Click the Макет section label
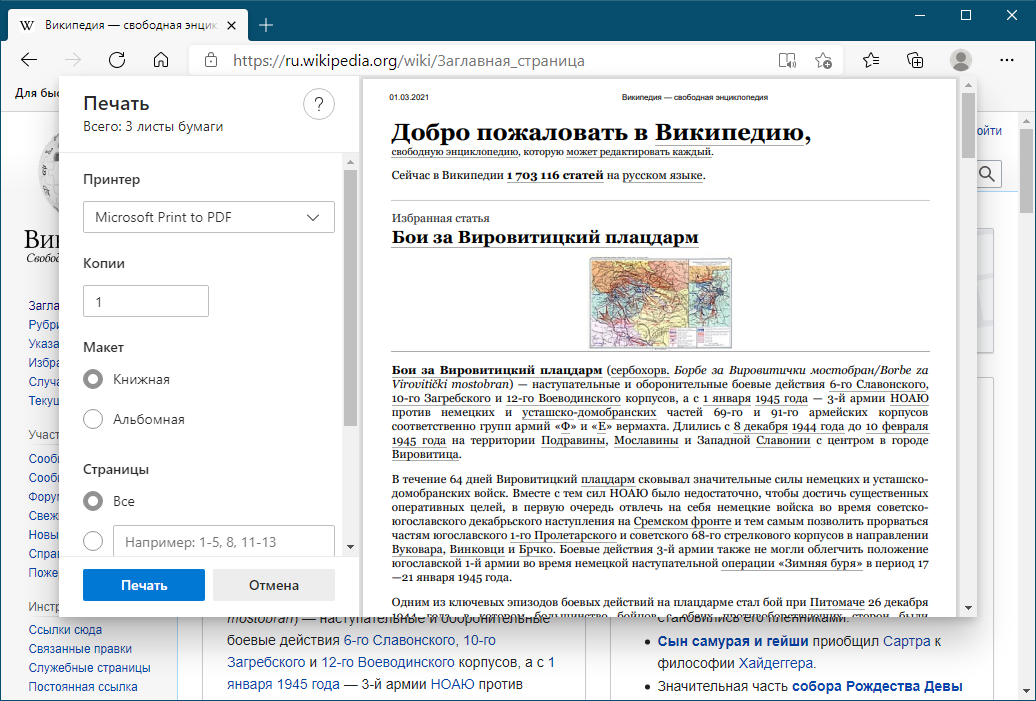Screen dimensions: 1036x701 (104, 347)
